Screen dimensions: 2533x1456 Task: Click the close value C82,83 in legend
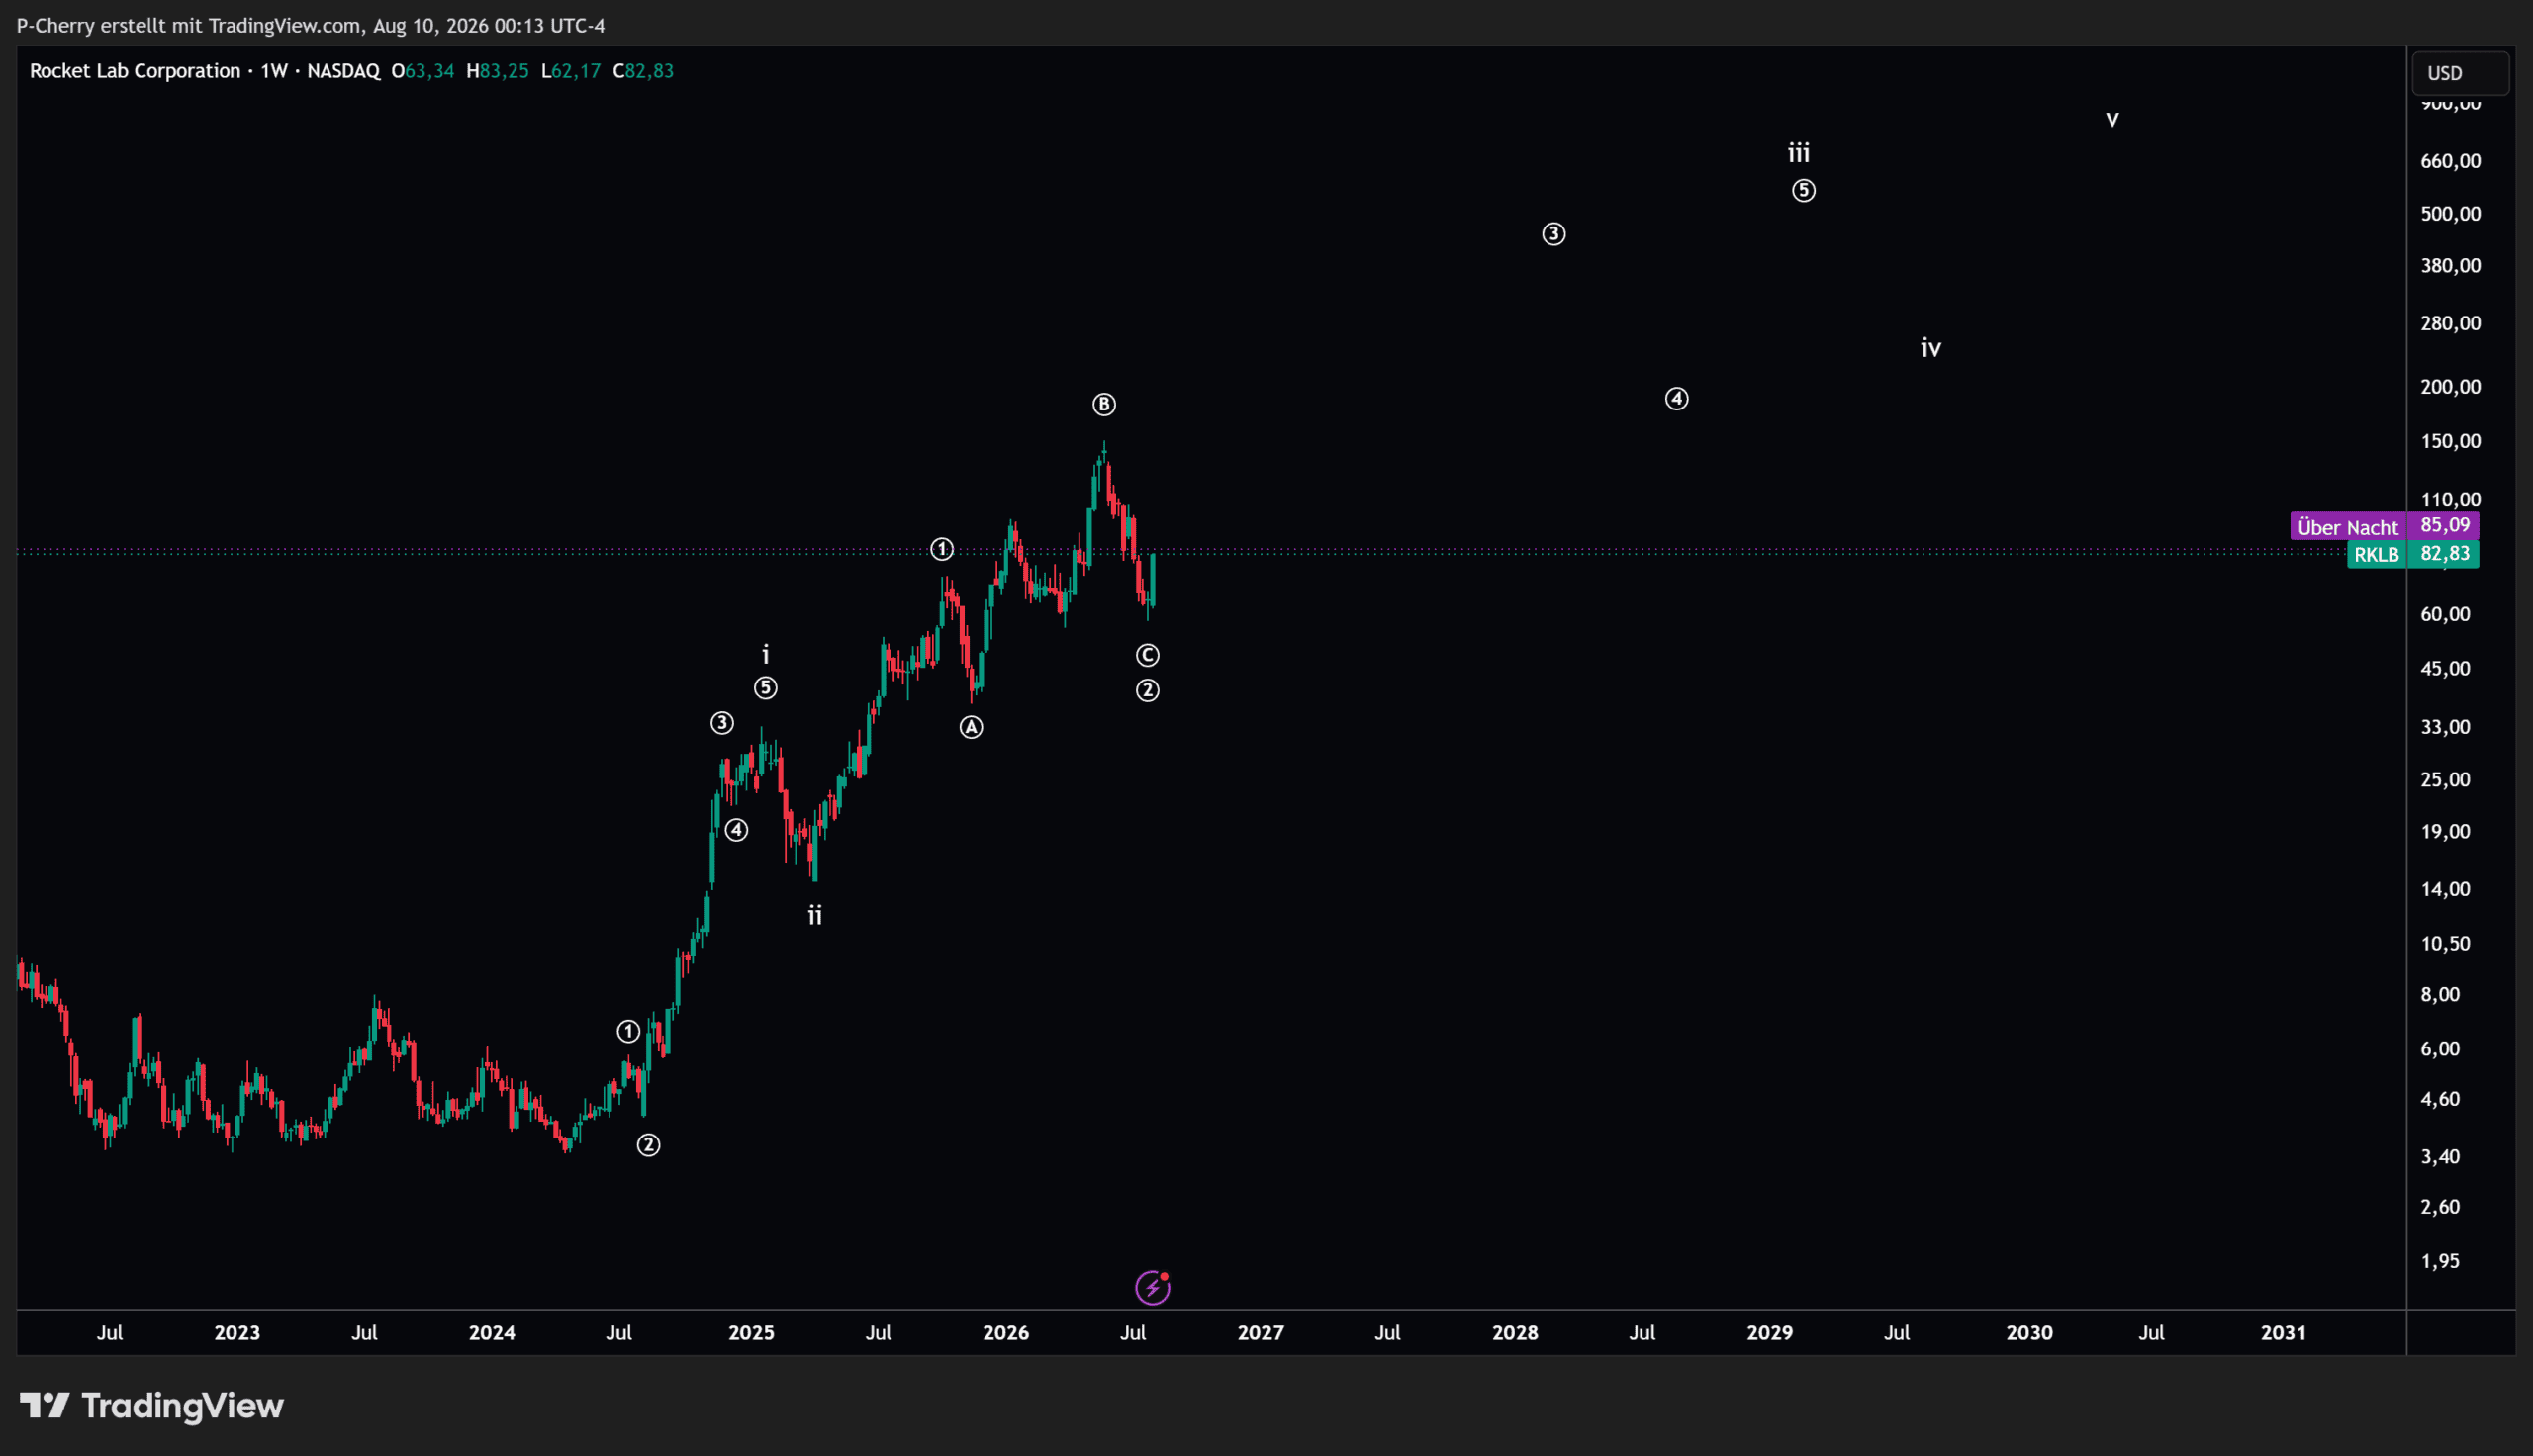643,71
